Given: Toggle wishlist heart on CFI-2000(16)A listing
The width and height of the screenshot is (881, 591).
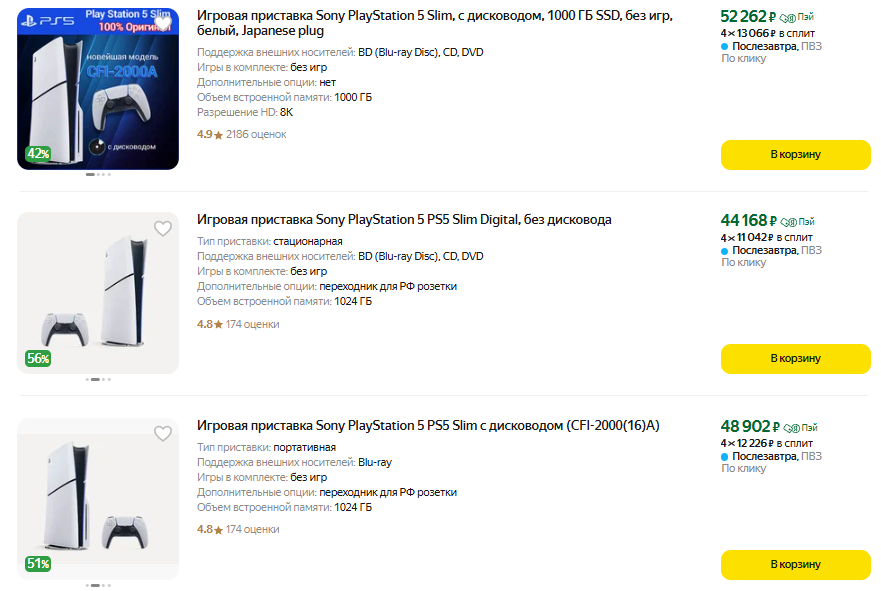Looking at the screenshot, I should click(163, 433).
